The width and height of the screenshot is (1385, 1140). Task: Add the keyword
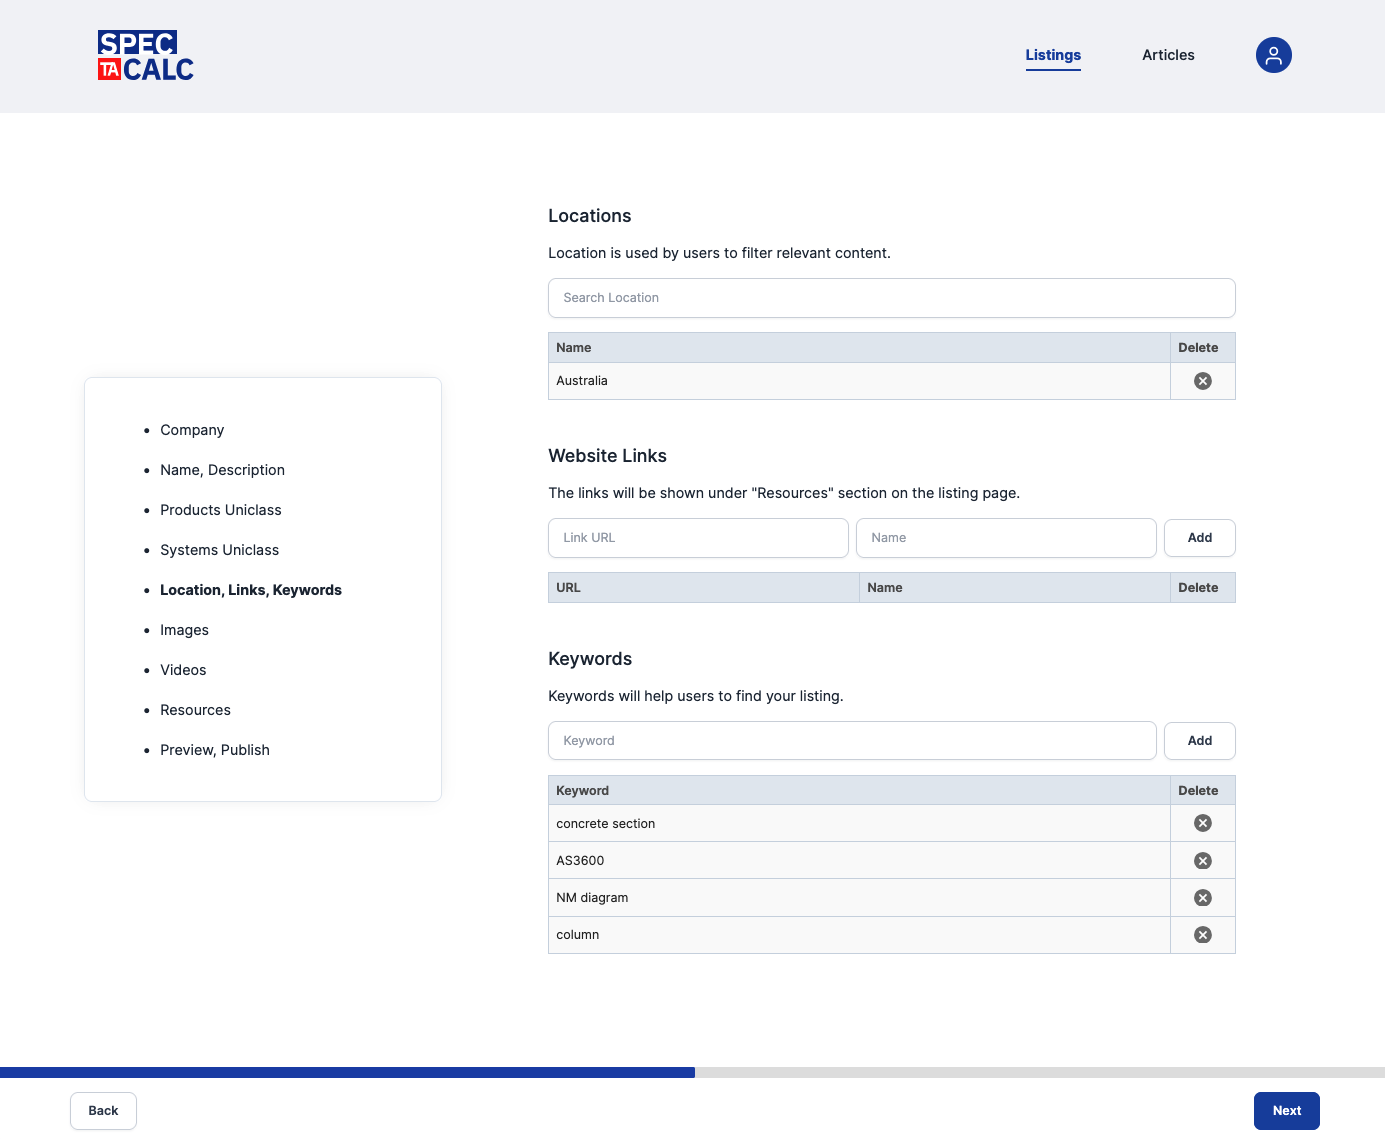point(1200,741)
